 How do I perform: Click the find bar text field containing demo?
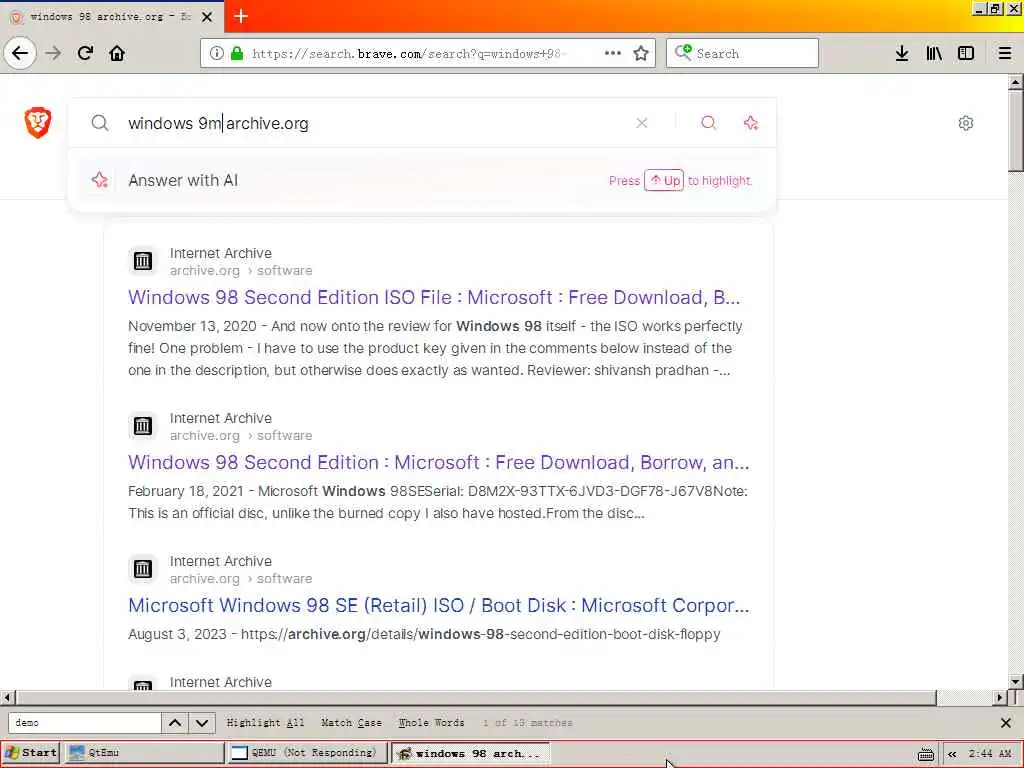tap(84, 723)
